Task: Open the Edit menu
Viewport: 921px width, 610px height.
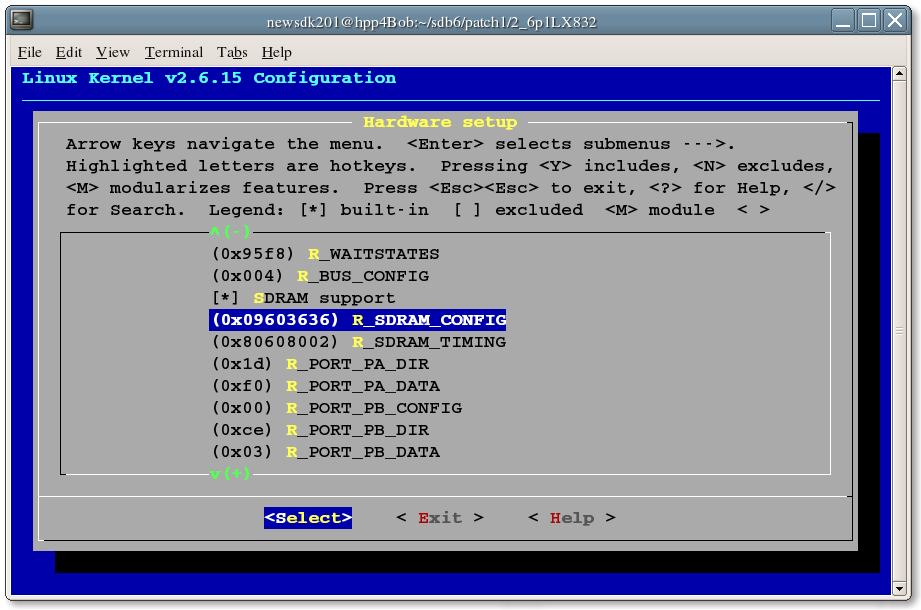Action: 69,52
